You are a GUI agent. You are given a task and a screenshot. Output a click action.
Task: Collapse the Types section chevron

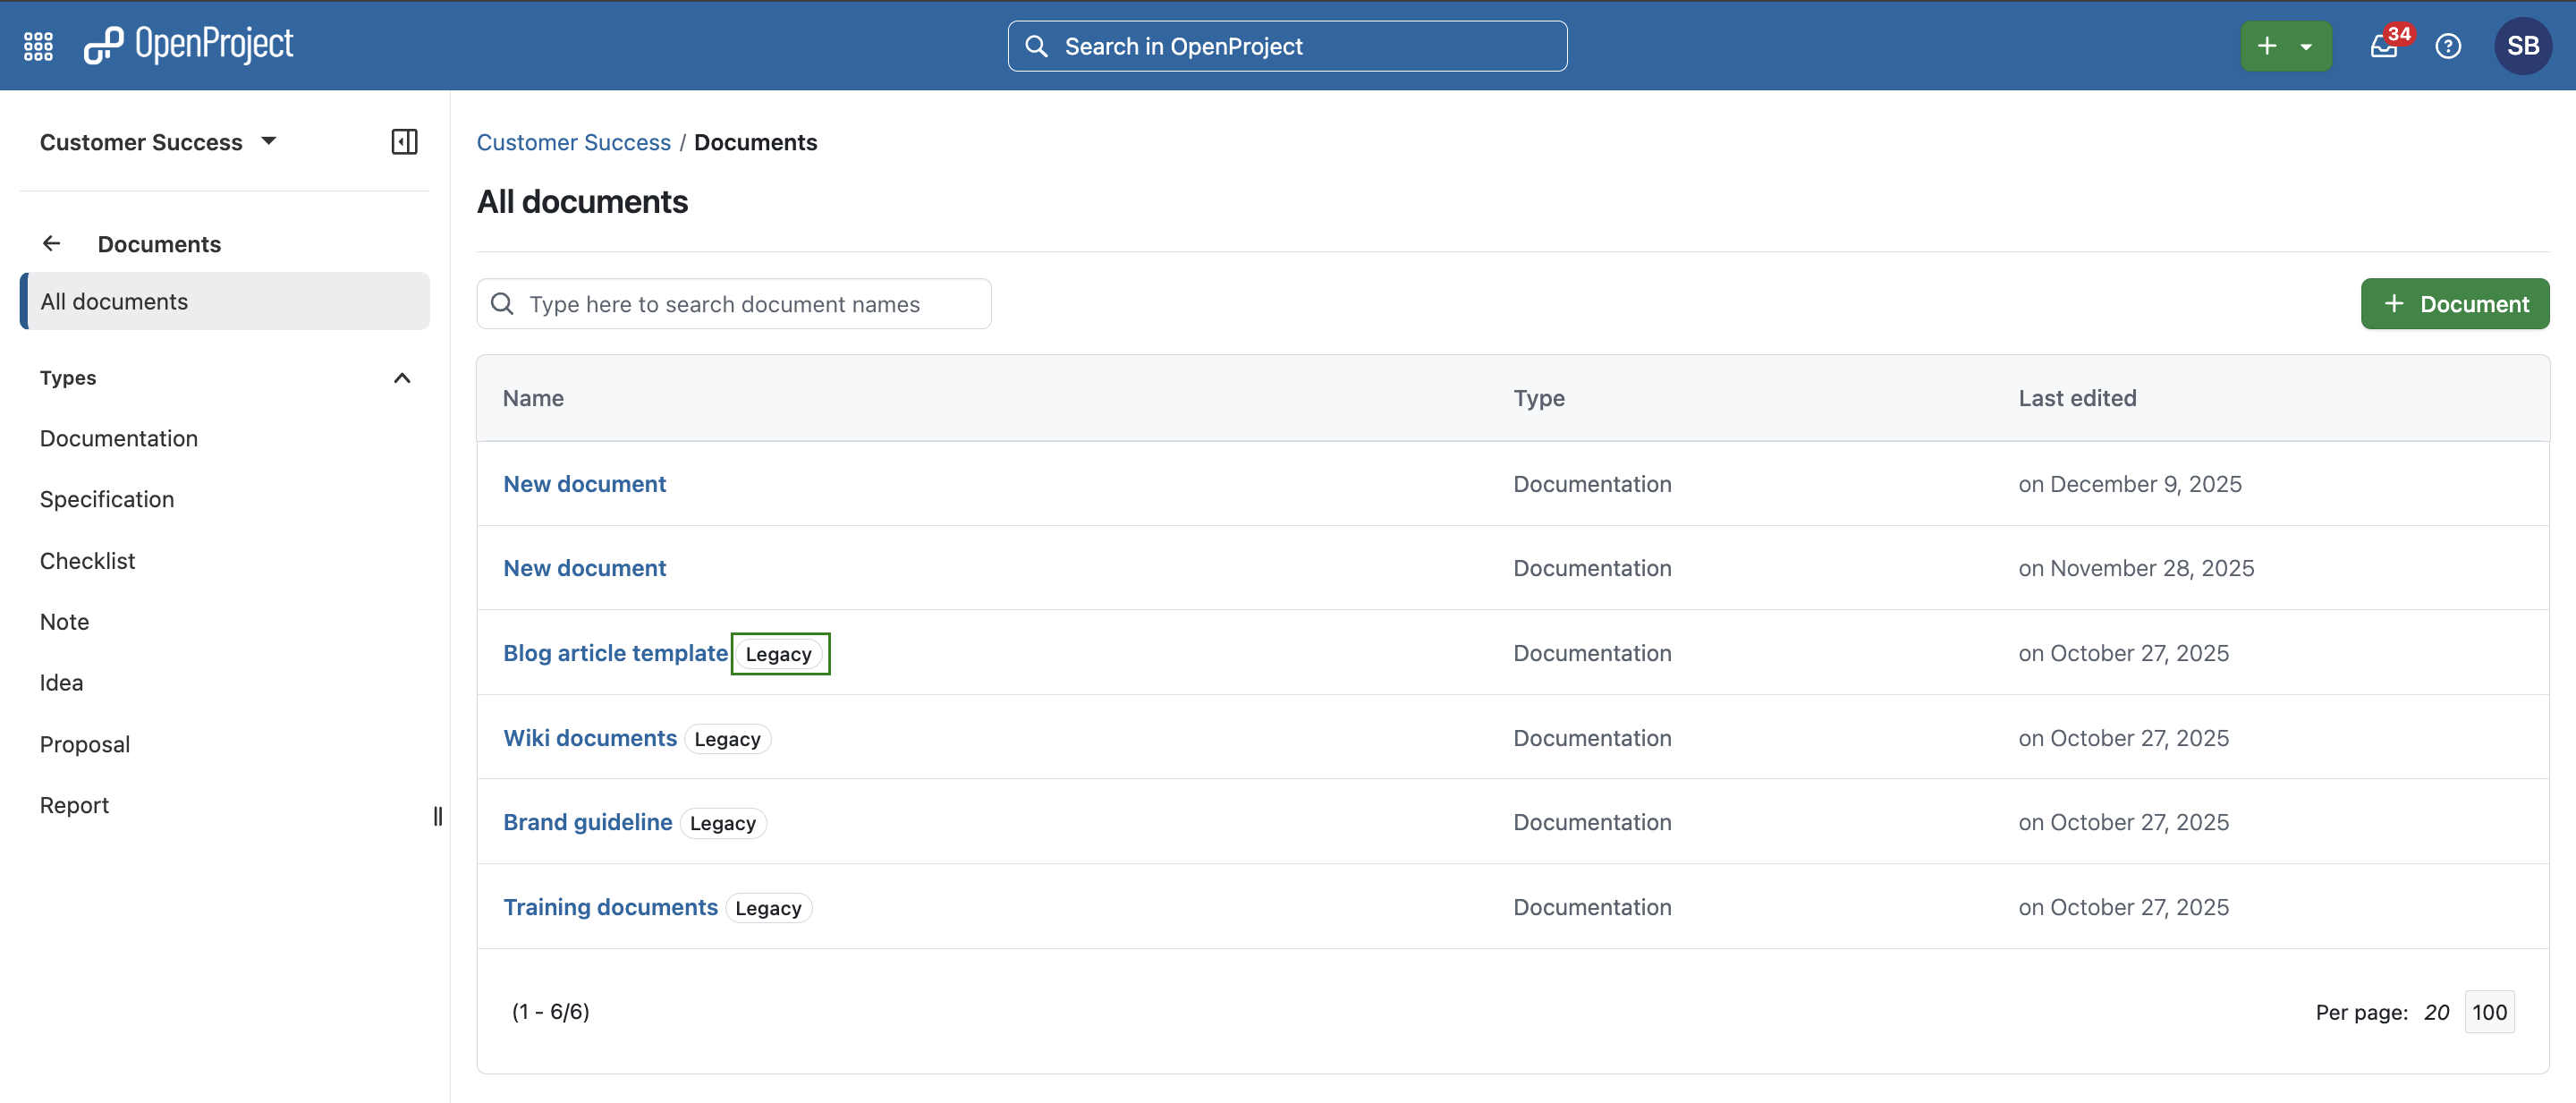402,378
